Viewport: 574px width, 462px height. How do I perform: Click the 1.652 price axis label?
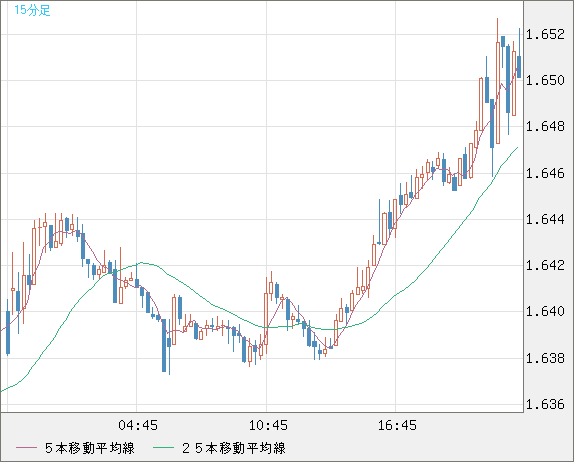[545, 34]
